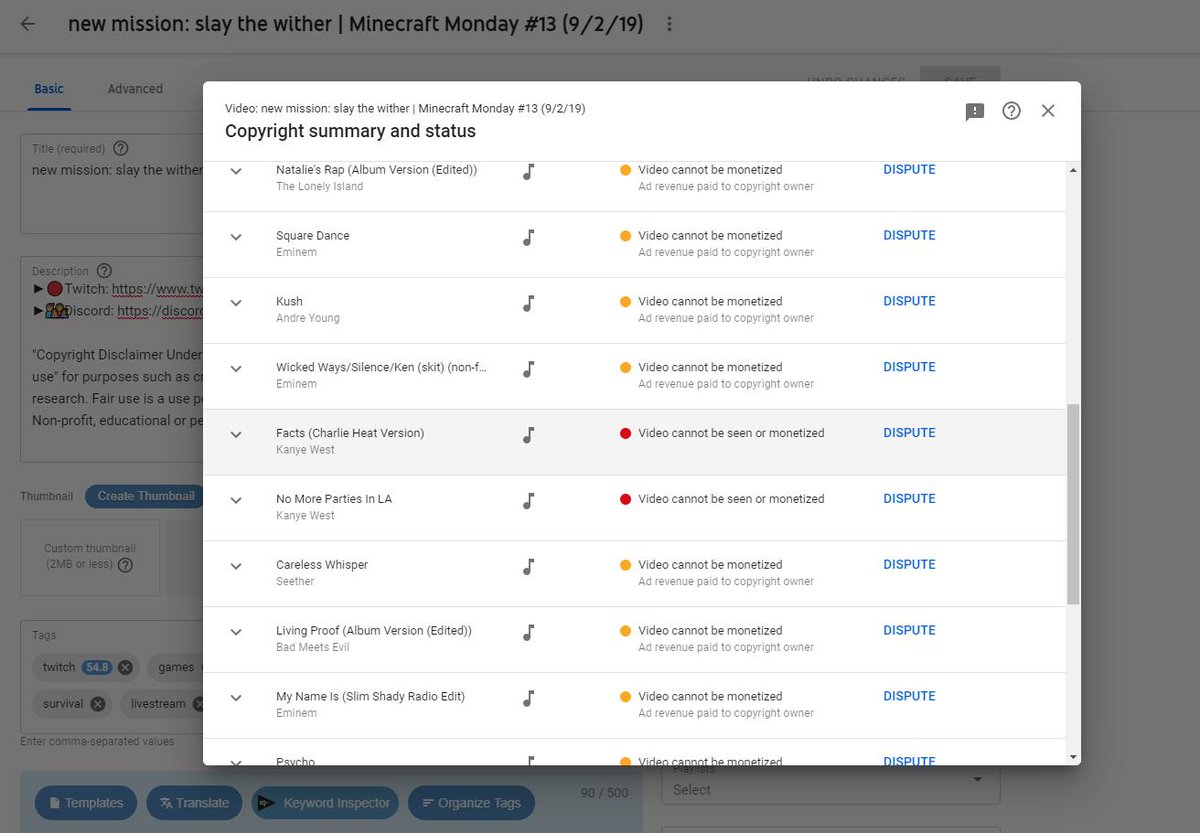
Task: Dispute the Natalie's Rap claim
Action: click(x=909, y=169)
